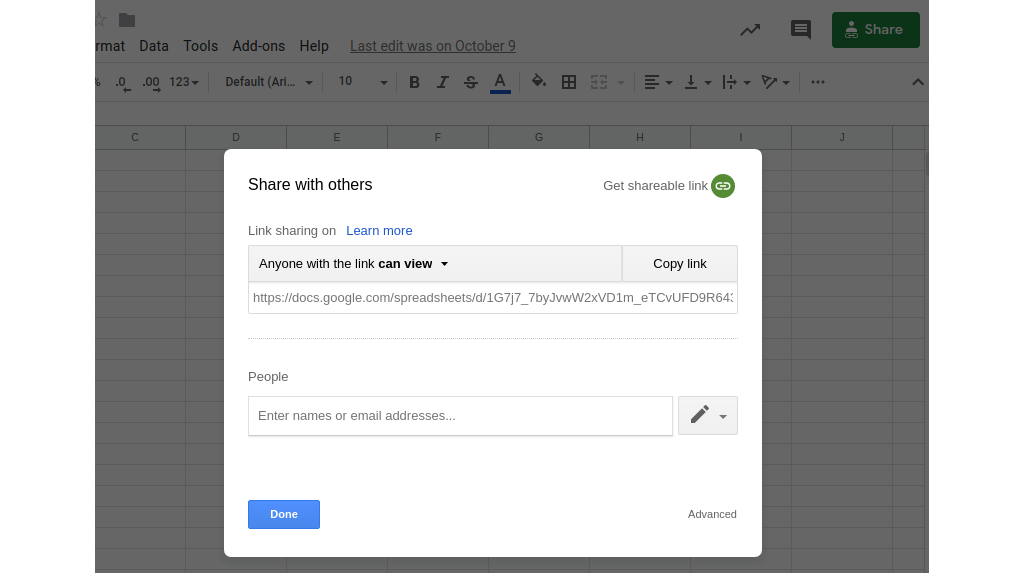
Task: Open the activity trend icon
Action: pyautogui.click(x=750, y=30)
